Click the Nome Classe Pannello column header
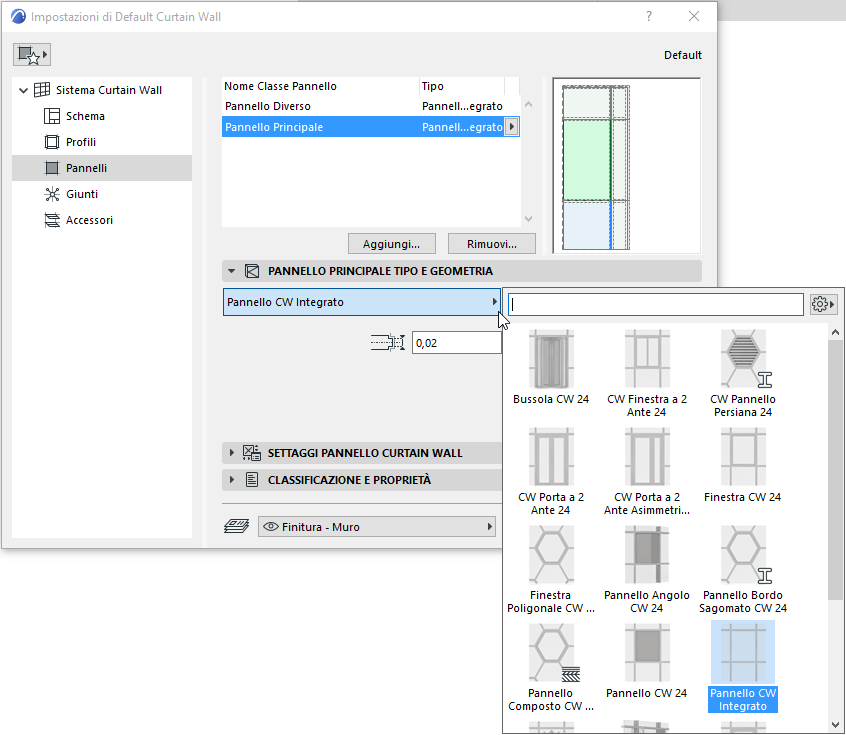 click(320, 86)
